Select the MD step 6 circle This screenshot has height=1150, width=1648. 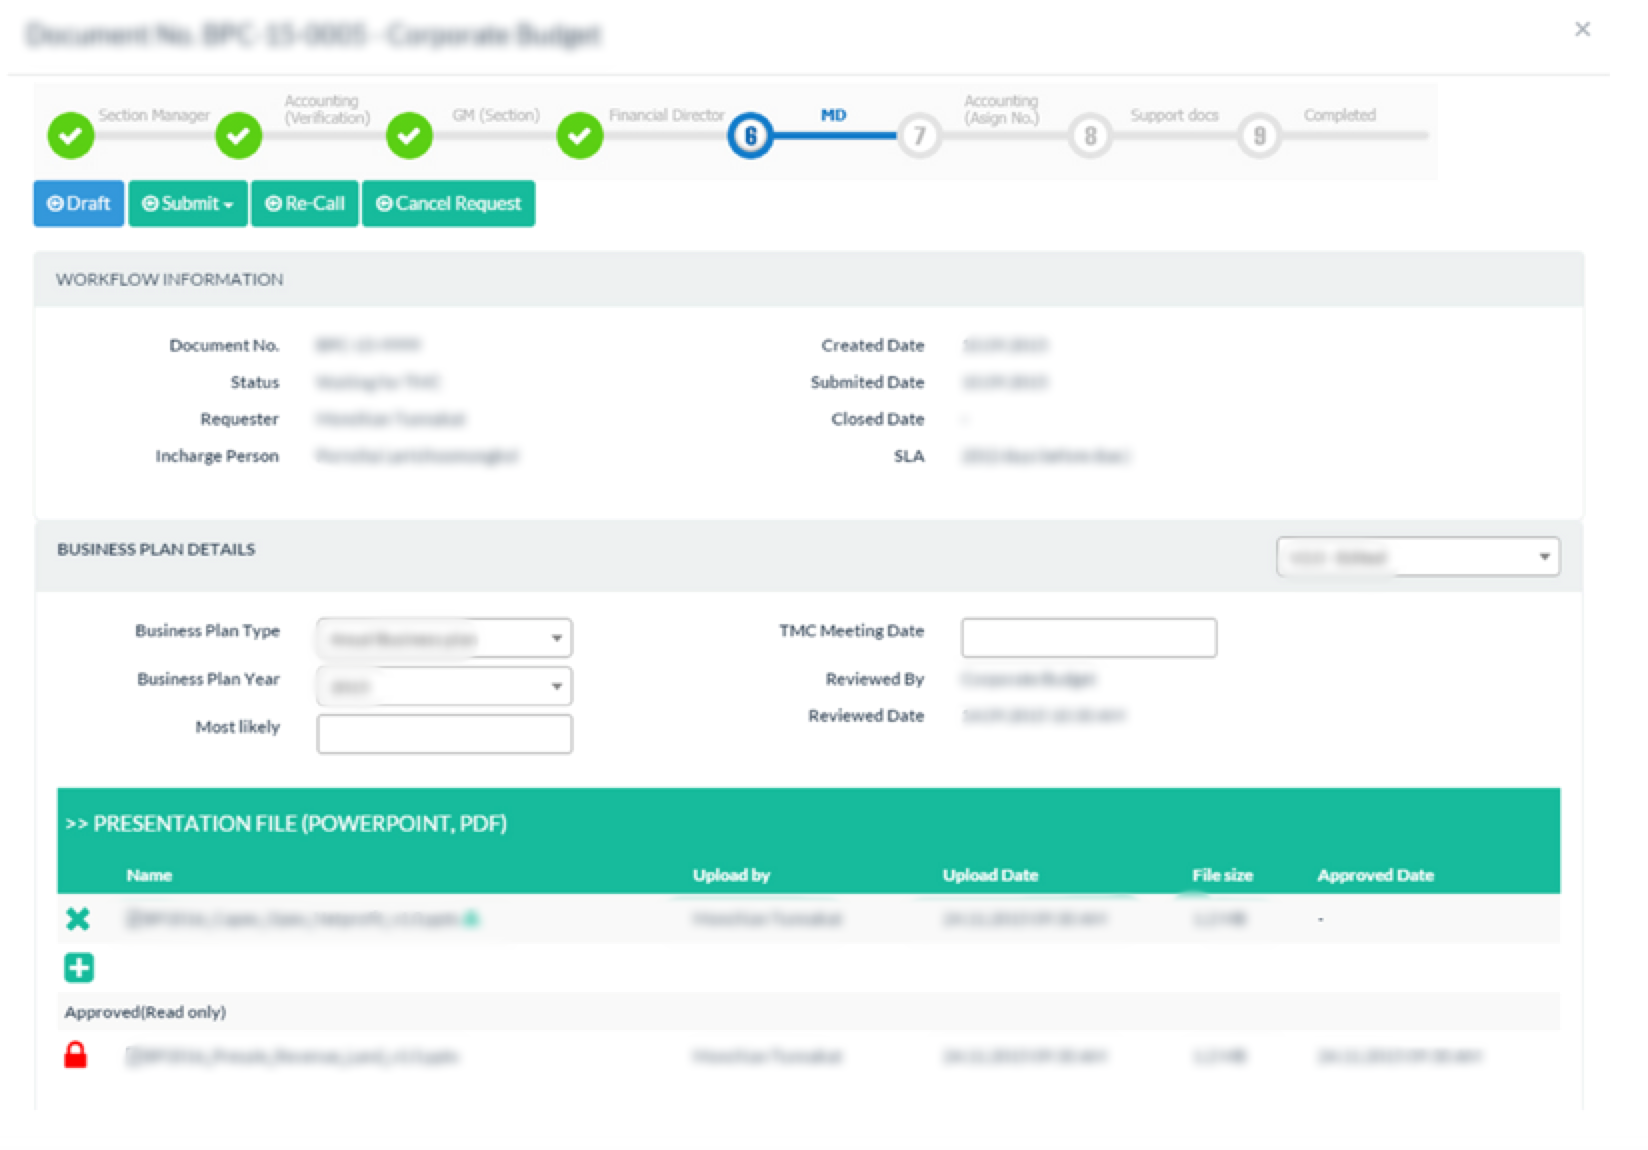coord(750,135)
